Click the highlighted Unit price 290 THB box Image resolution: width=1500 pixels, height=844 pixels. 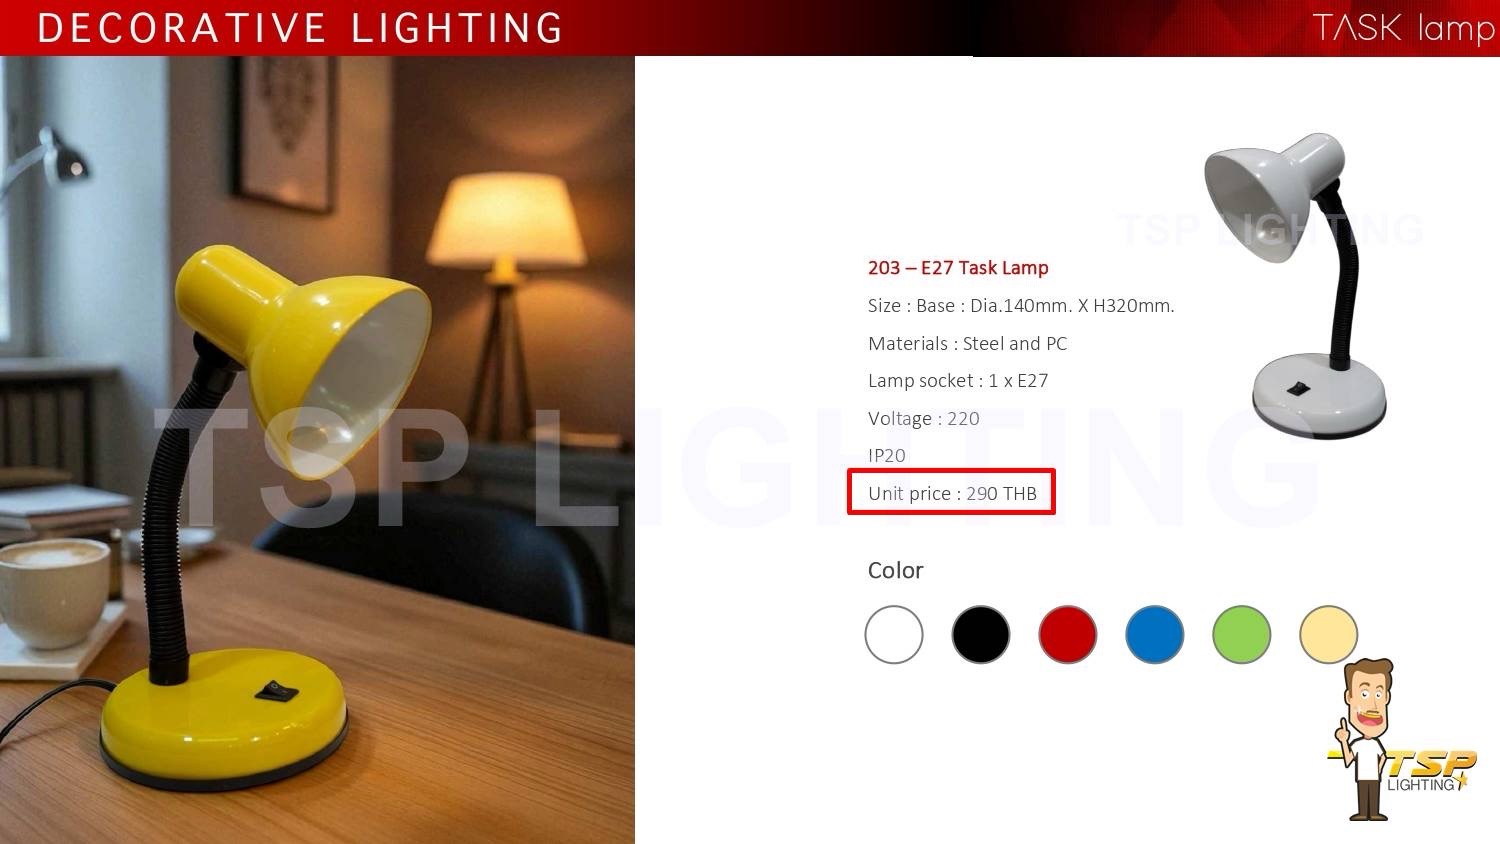951,492
